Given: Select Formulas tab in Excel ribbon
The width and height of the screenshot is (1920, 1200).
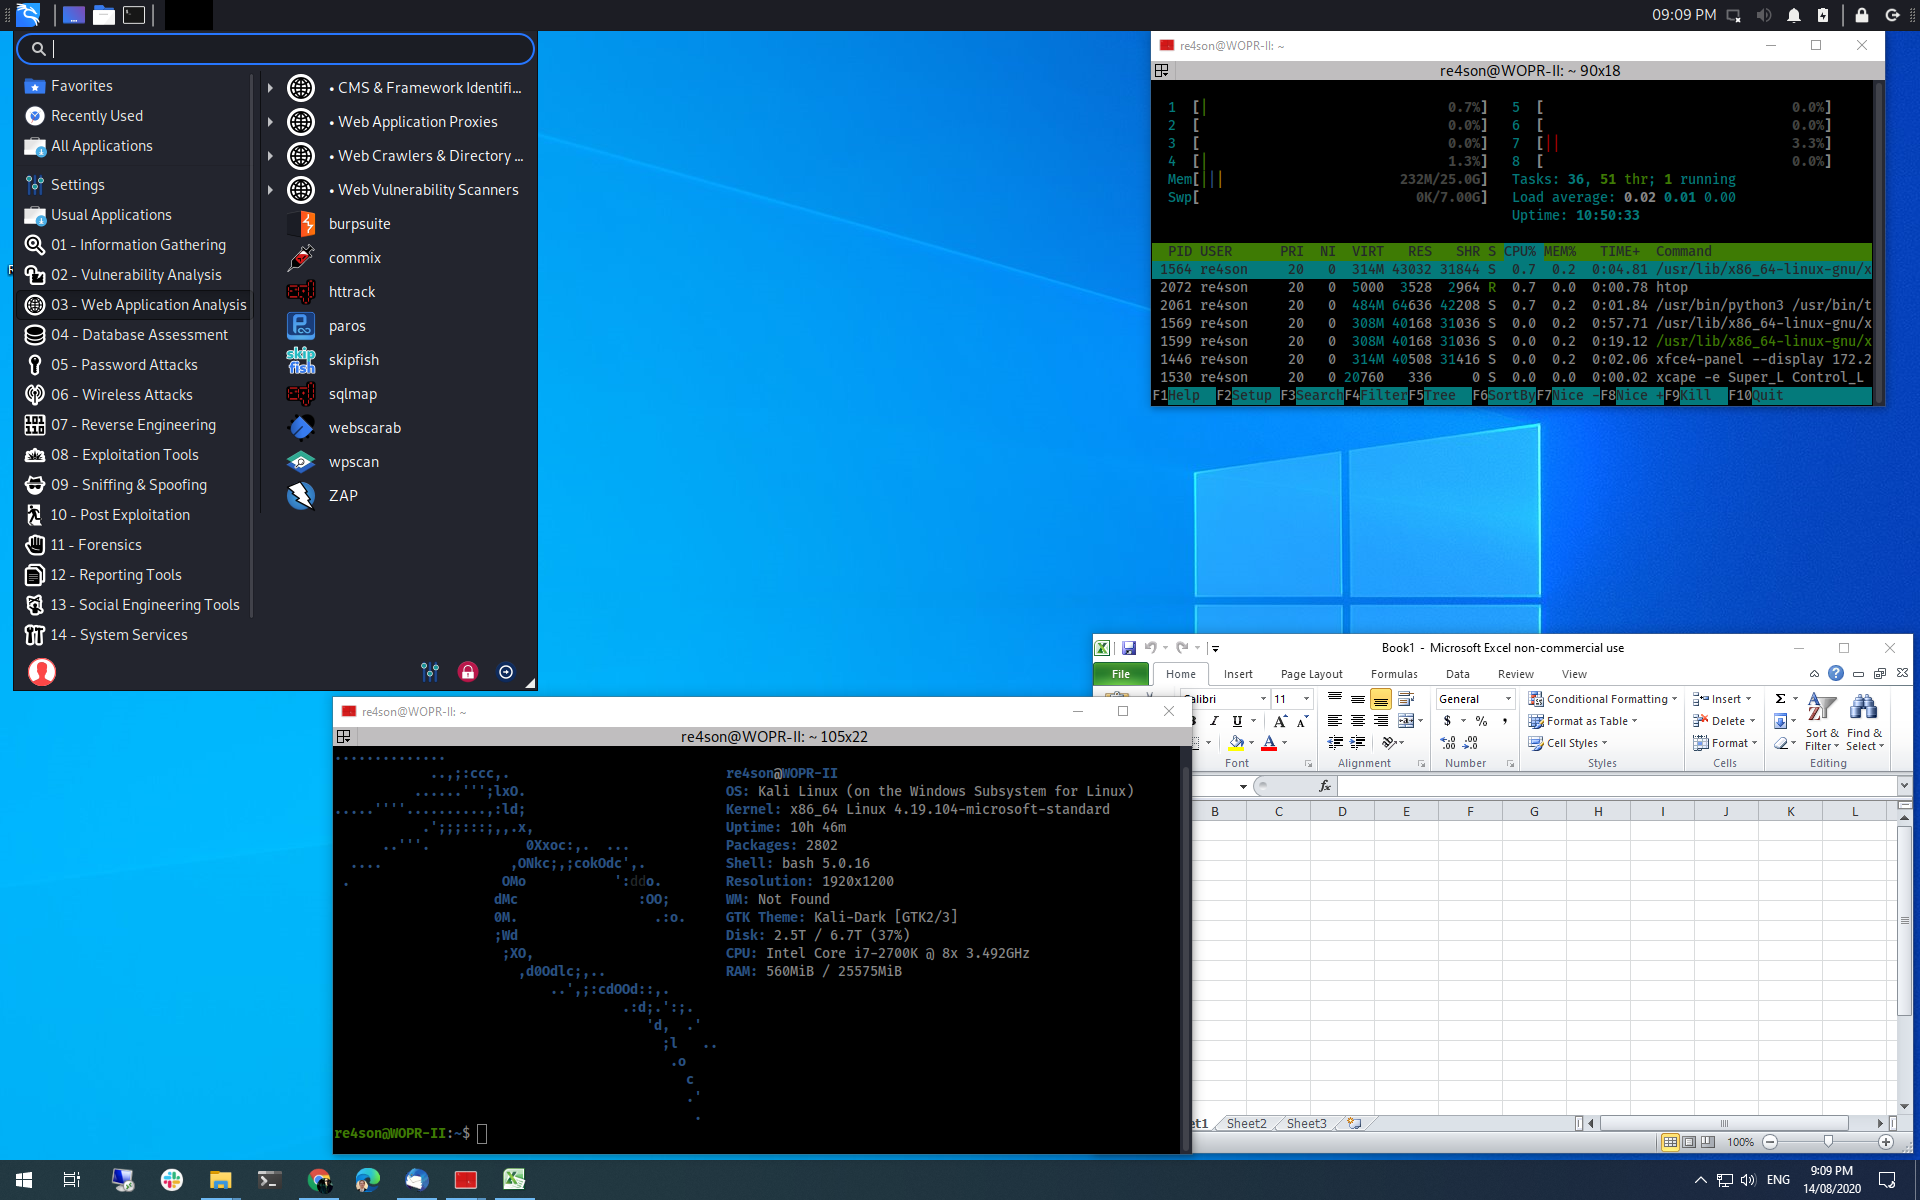Looking at the screenshot, I should pos(1393,675).
